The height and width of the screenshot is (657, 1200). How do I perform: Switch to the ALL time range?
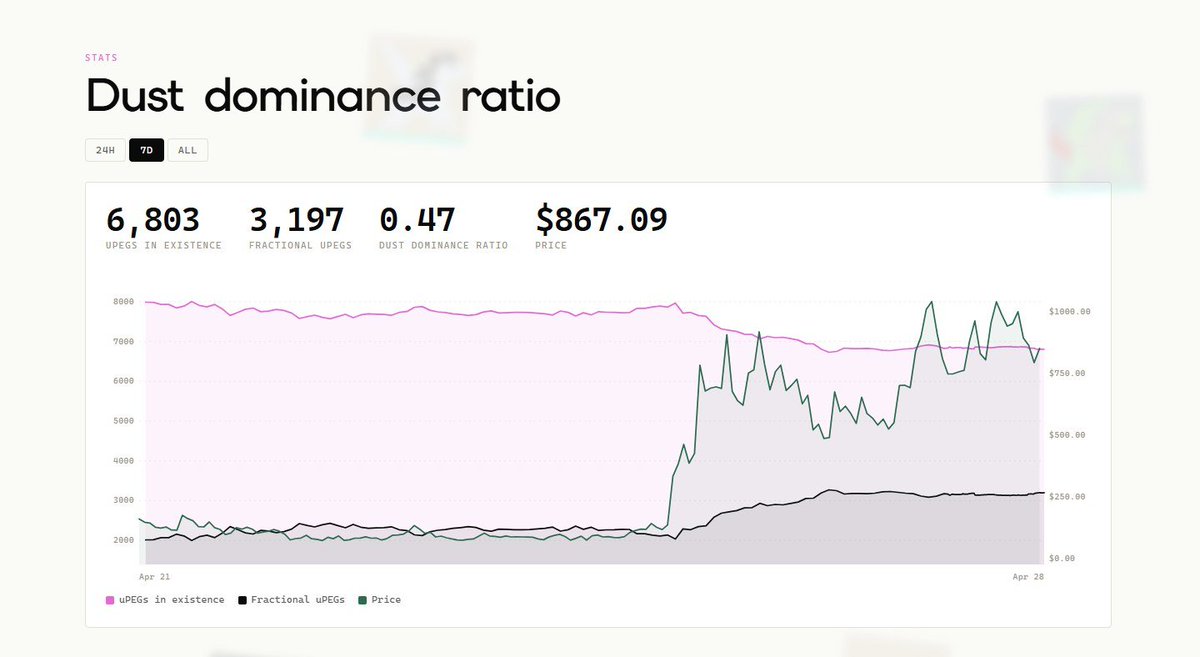[187, 150]
